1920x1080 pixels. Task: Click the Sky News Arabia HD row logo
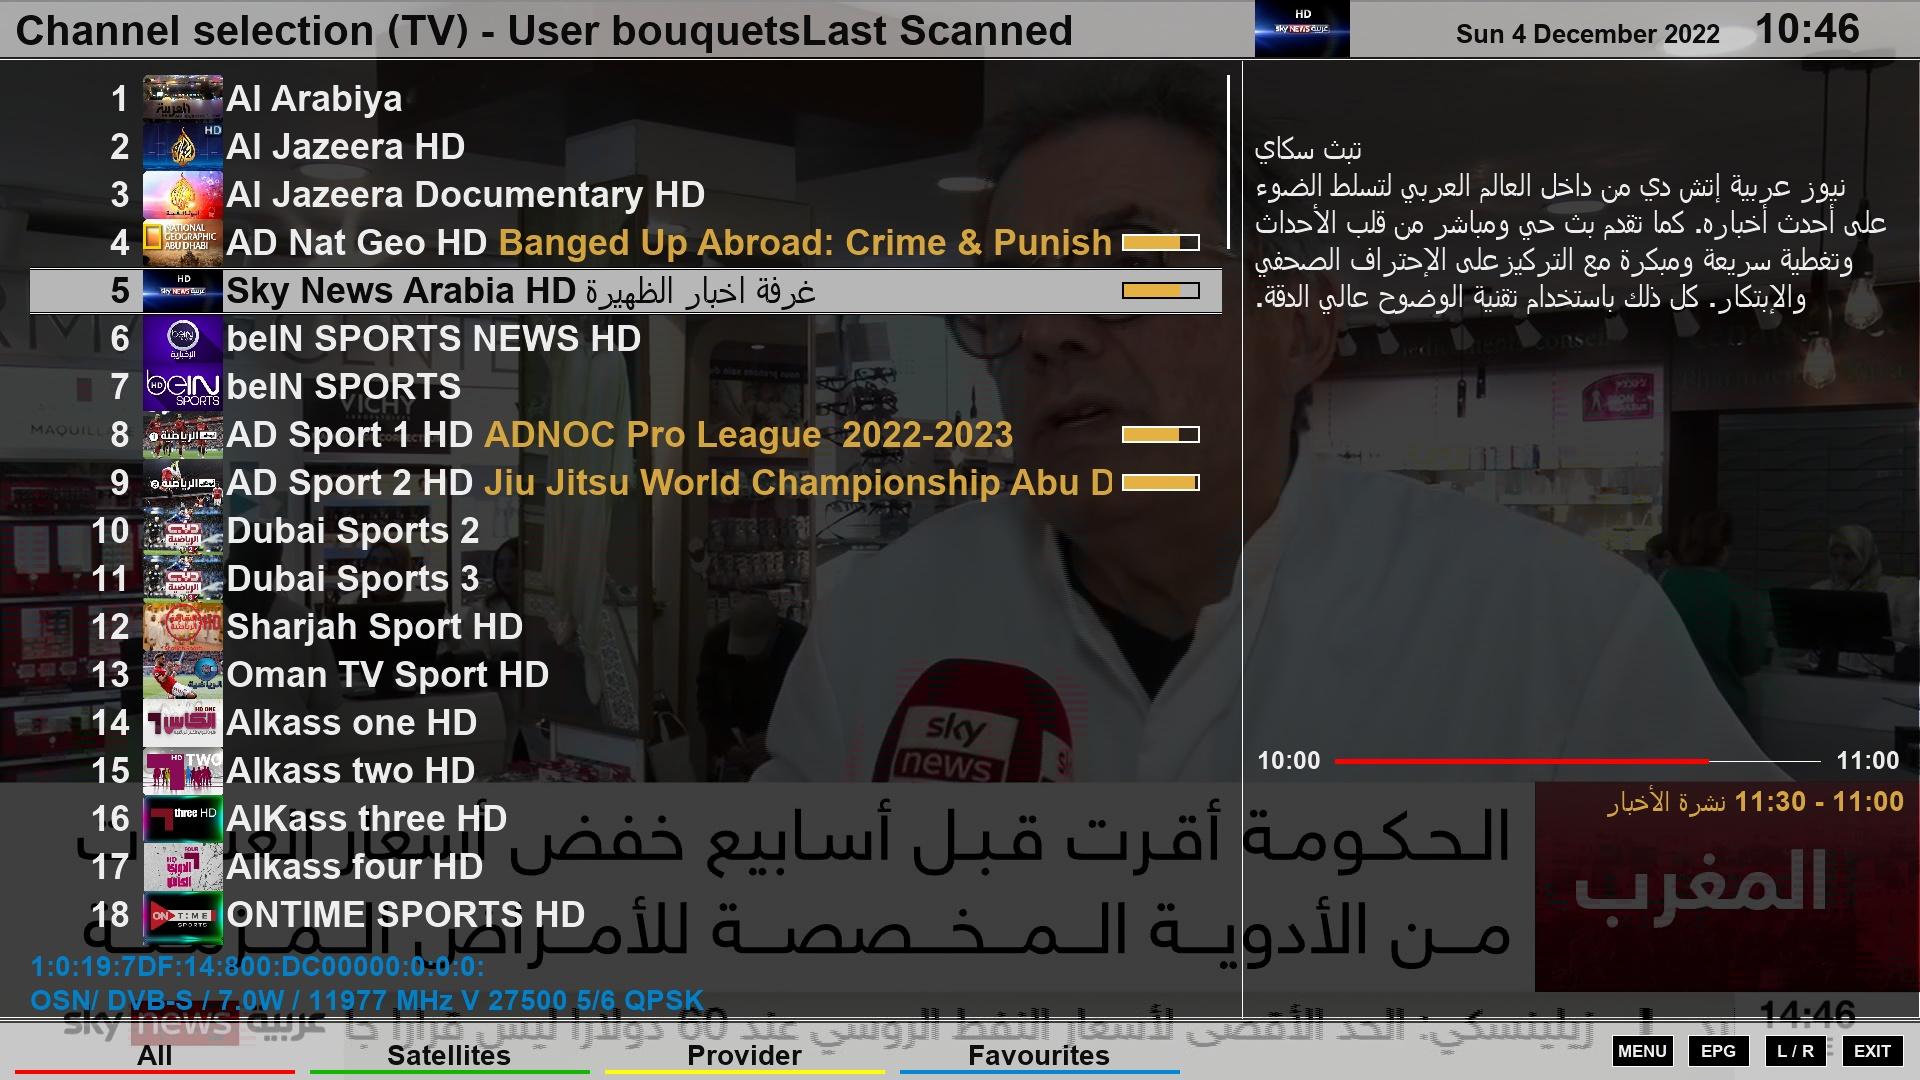[183, 291]
